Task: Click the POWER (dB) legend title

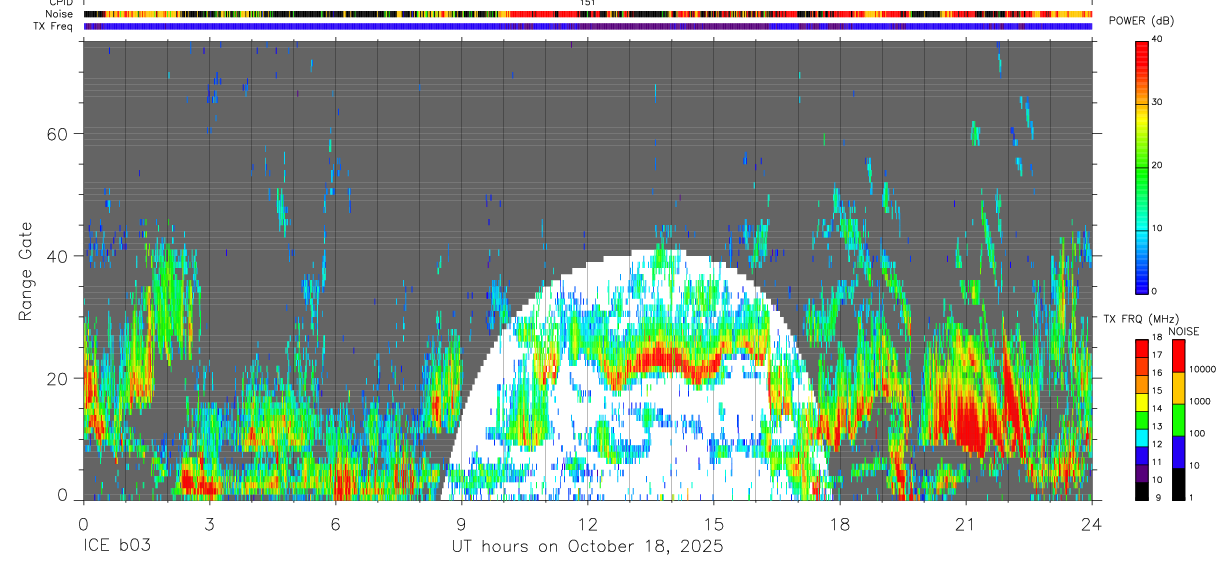Action: pyautogui.click(x=1141, y=21)
